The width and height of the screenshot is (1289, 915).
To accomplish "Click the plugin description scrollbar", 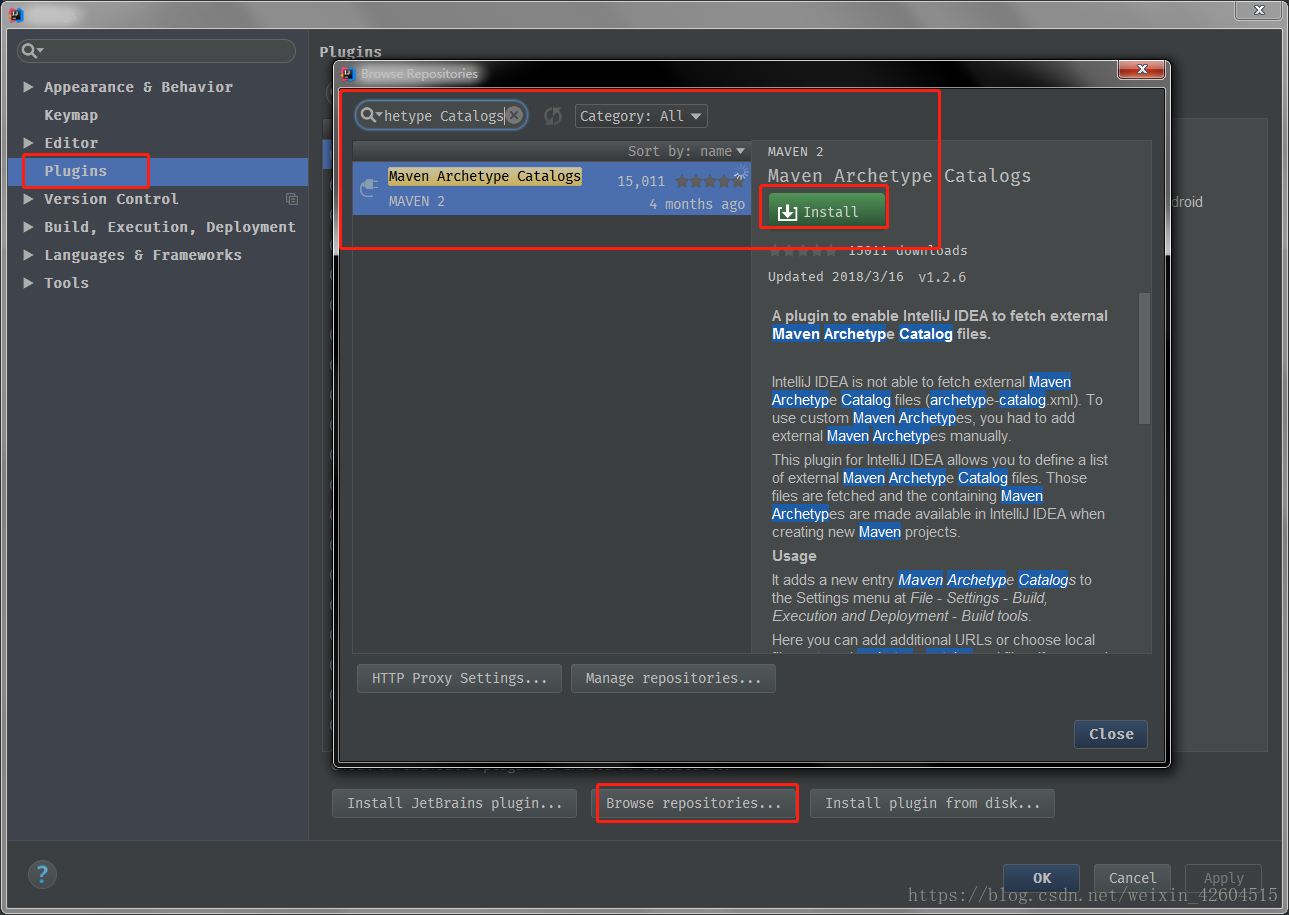I will point(1144,358).
